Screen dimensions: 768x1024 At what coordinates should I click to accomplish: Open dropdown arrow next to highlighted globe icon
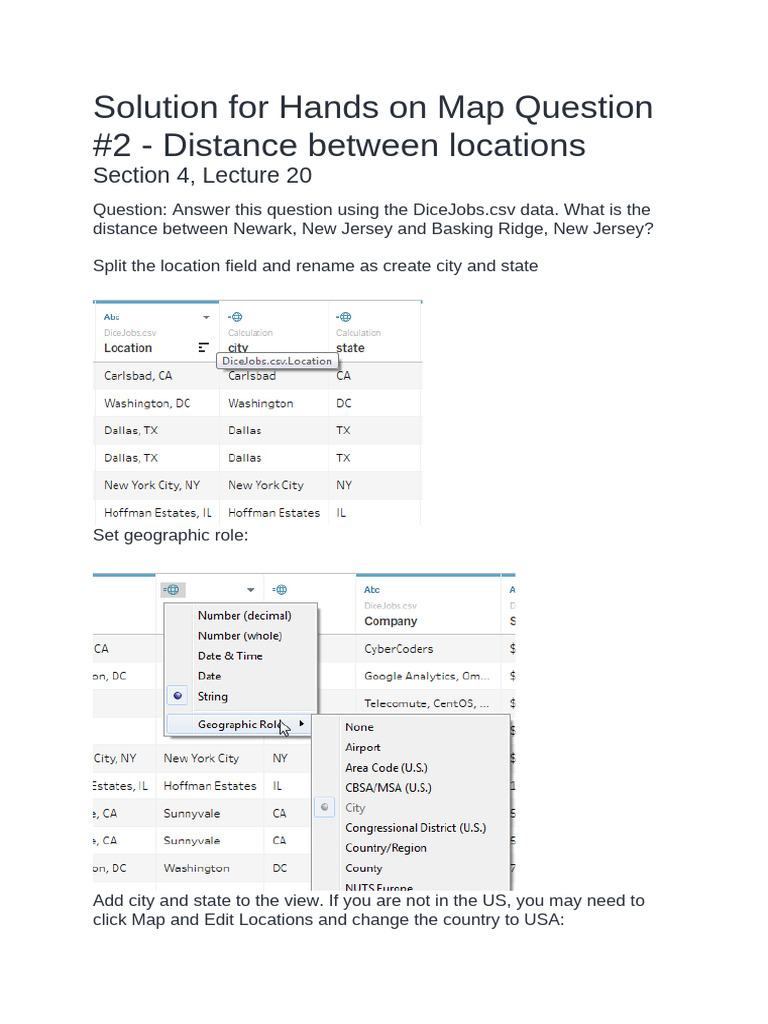[250, 590]
